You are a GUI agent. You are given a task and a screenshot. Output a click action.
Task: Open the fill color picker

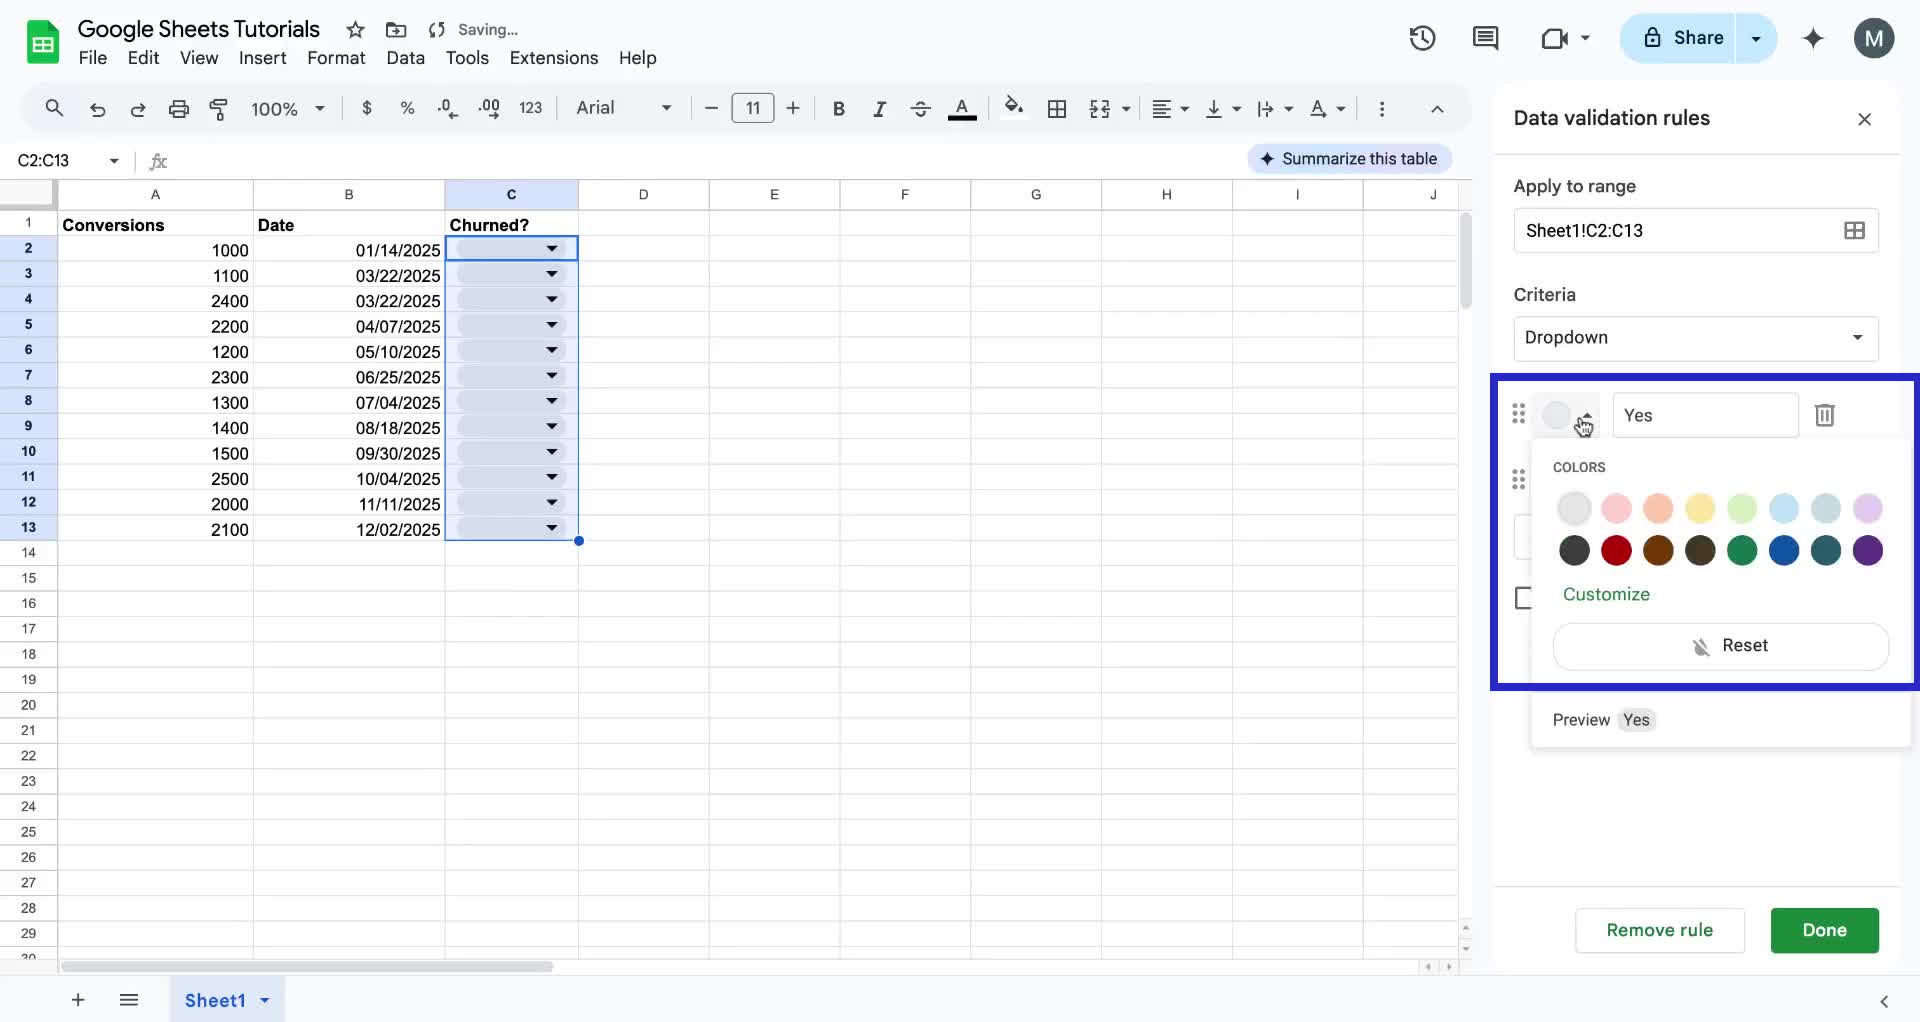[x=1014, y=109]
